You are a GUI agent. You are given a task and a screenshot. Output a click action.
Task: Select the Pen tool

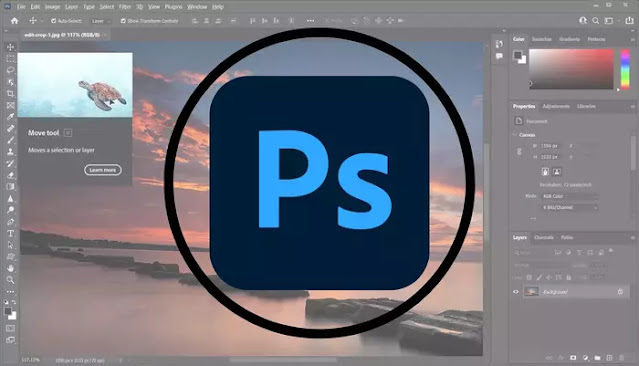[11, 222]
